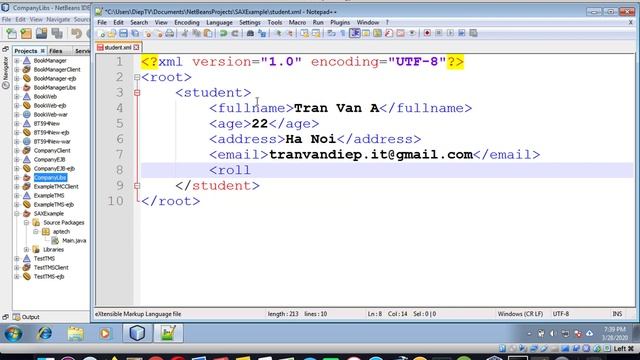Expand the CompanyLibs project node
This screenshot has width=640, height=360.
tap(17, 178)
